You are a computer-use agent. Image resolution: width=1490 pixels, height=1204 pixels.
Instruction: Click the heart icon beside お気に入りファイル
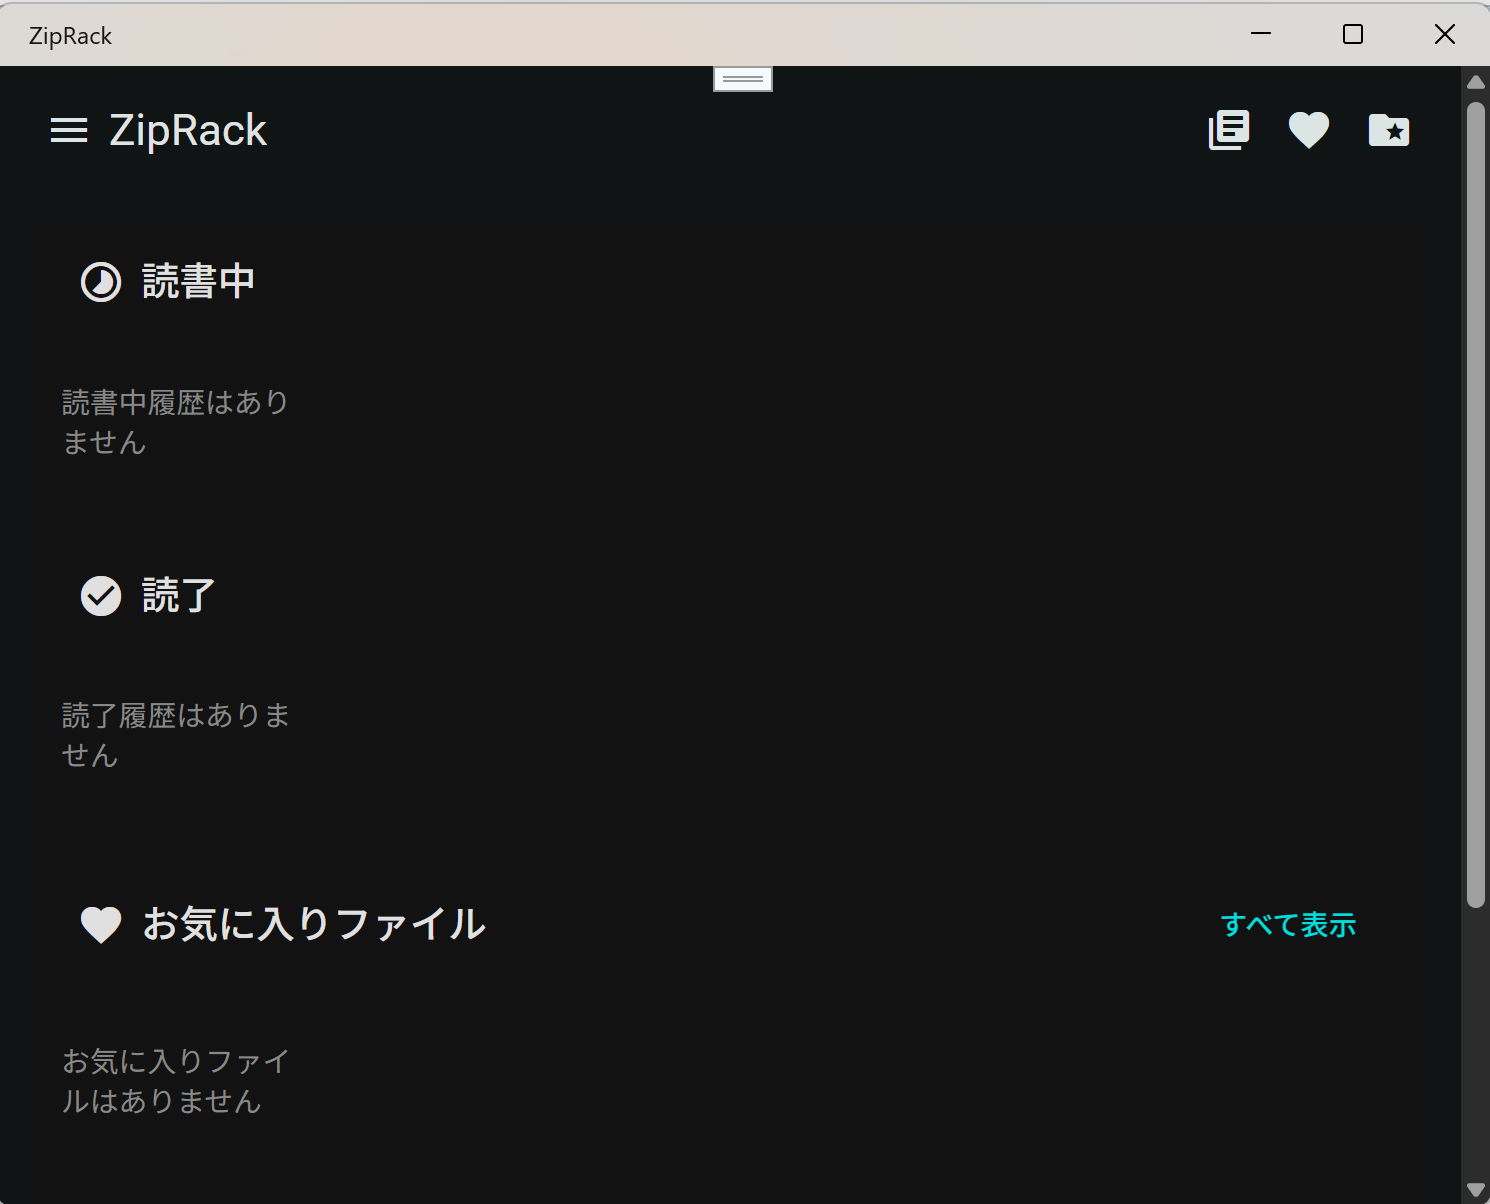click(100, 925)
